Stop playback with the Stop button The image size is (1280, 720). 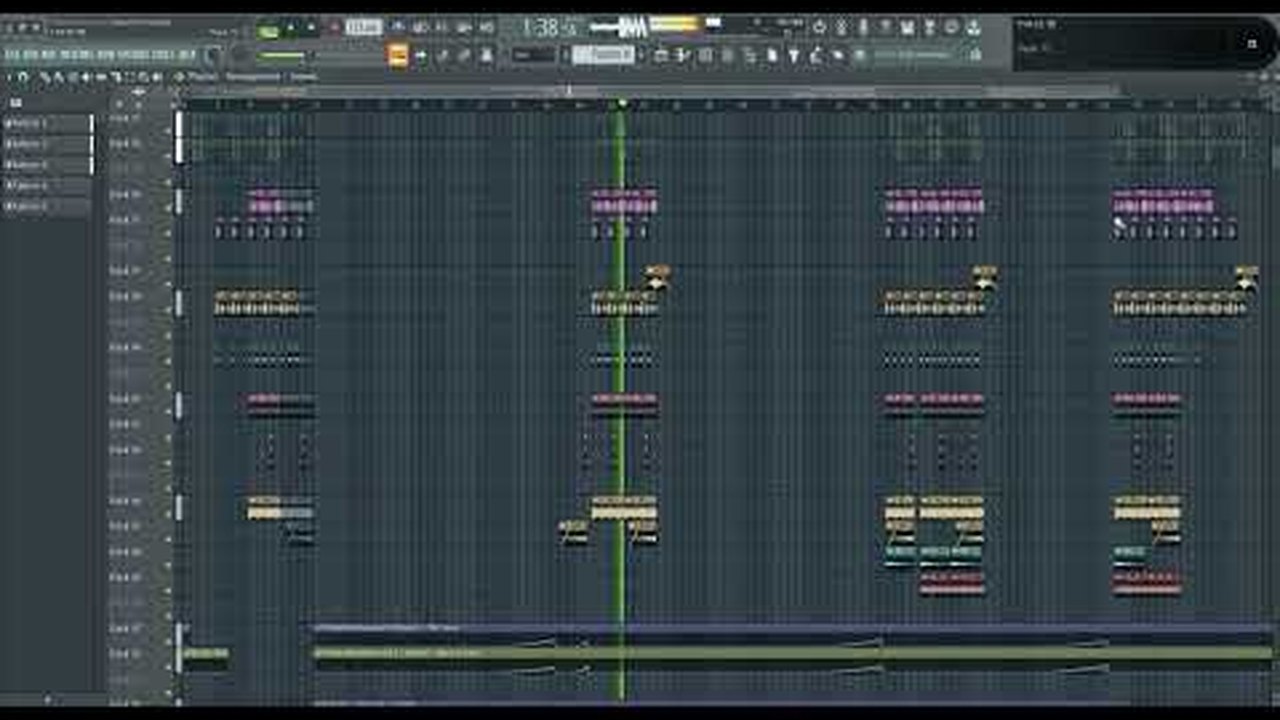tap(312, 29)
